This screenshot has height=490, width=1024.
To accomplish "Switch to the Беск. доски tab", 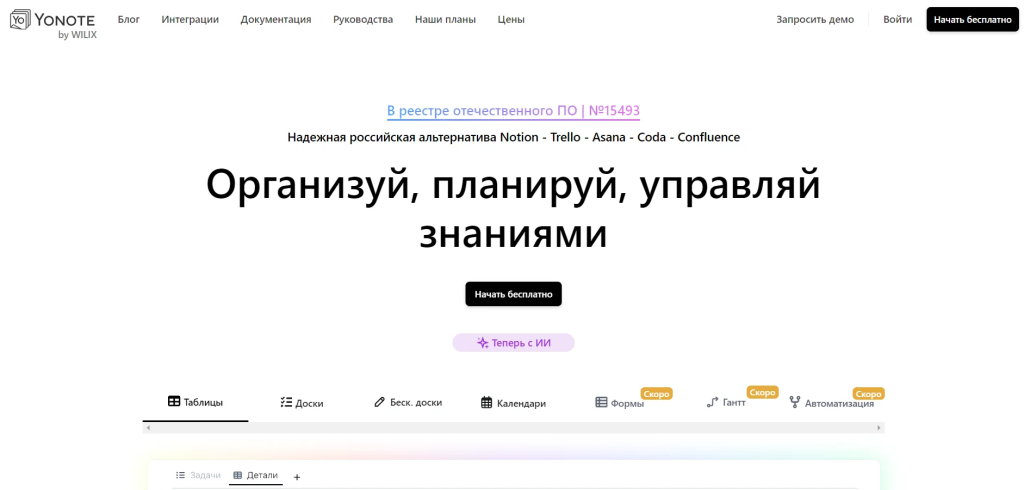I will [x=408, y=402].
